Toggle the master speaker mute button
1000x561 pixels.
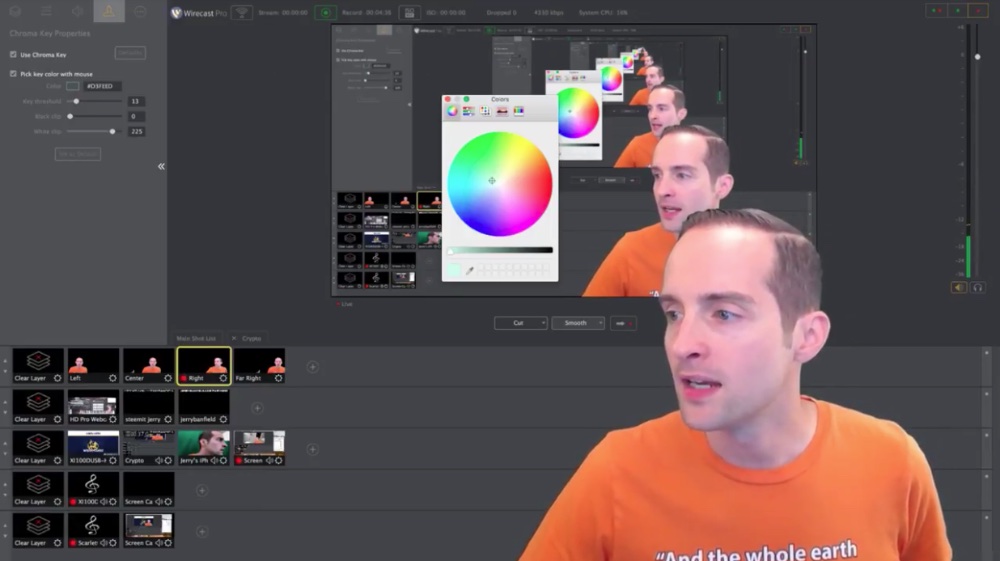point(959,288)
